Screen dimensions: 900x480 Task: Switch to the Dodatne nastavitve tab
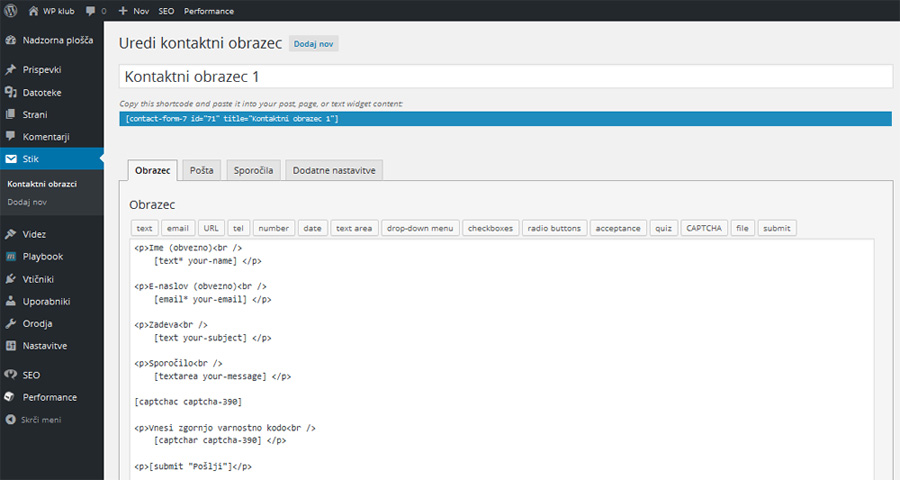coord(333,170)
